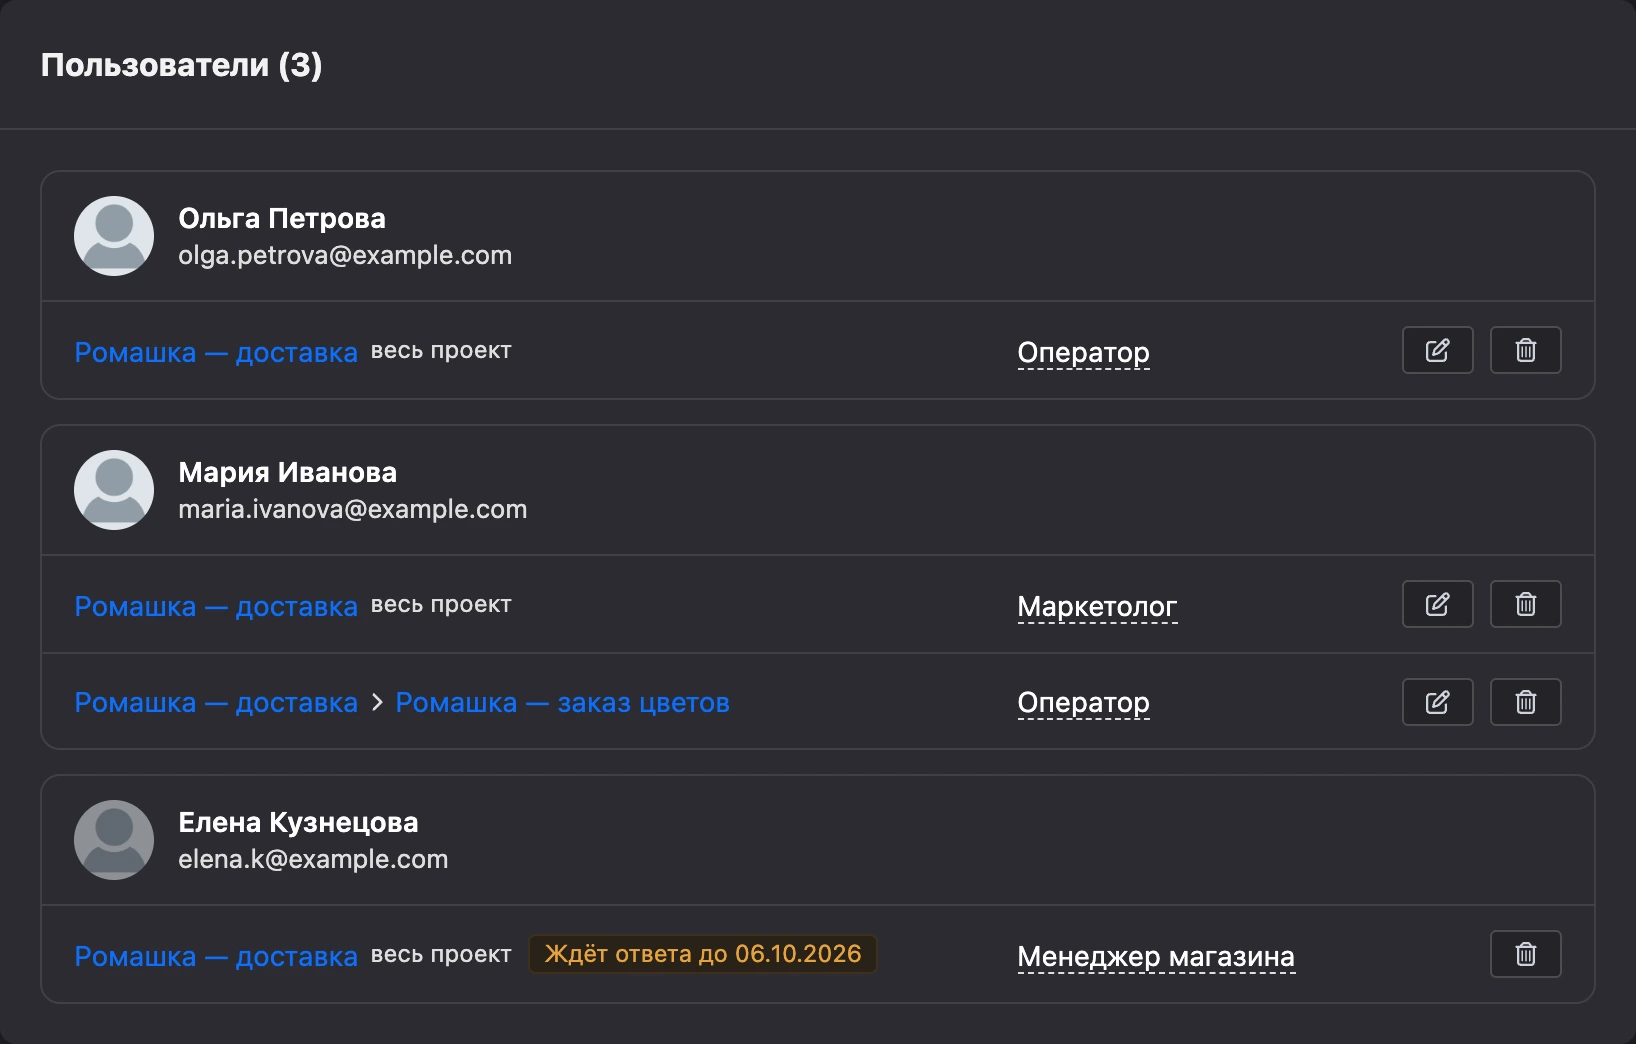The height and width of the screenshot is (1044, 1636).
Task: Click Мария Иванова's avatar picture
Action: click(x=114, y=490)
